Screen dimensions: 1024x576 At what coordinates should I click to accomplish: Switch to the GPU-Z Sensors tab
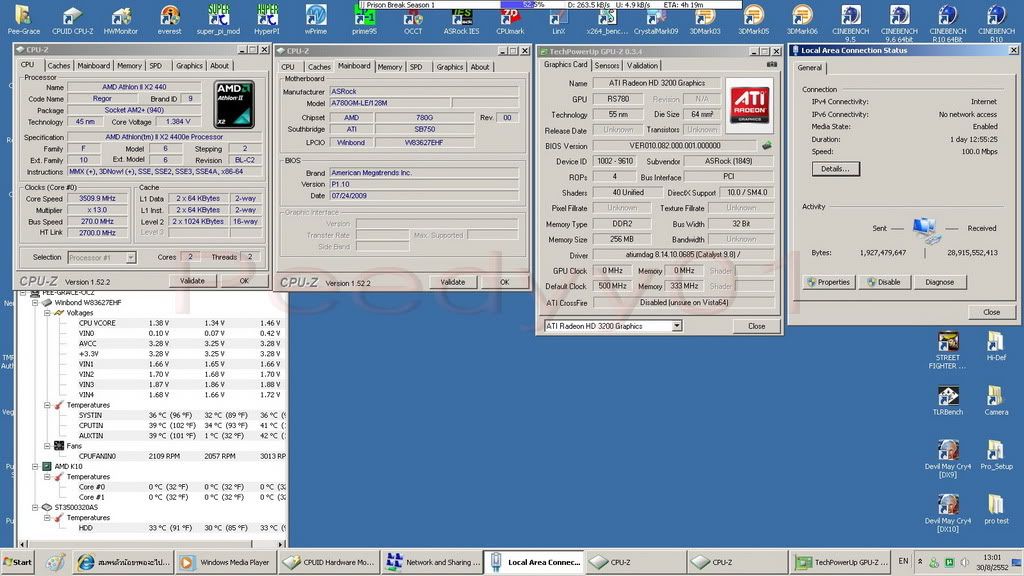coord(607,65)
